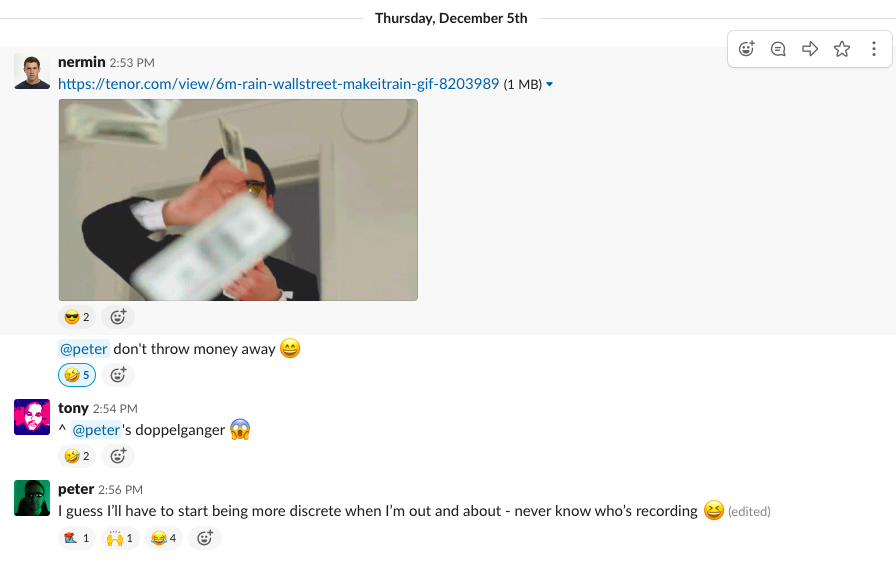Click the add reaction icon in message toolbar

point(746,49)
